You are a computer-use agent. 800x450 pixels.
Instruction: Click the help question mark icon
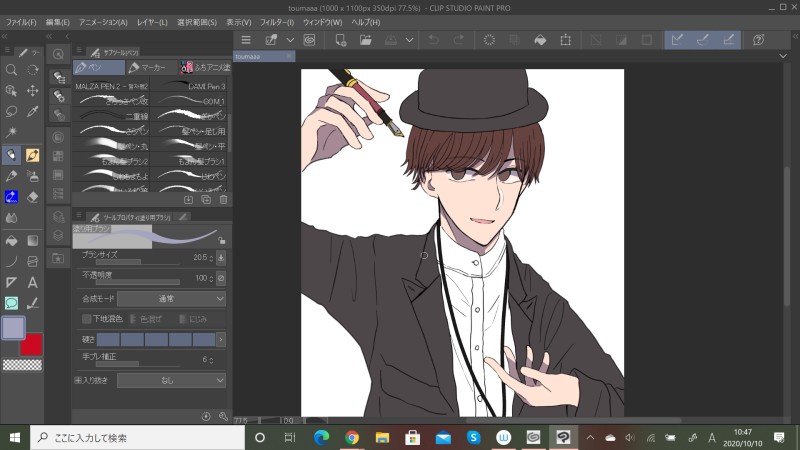[759, 40]
